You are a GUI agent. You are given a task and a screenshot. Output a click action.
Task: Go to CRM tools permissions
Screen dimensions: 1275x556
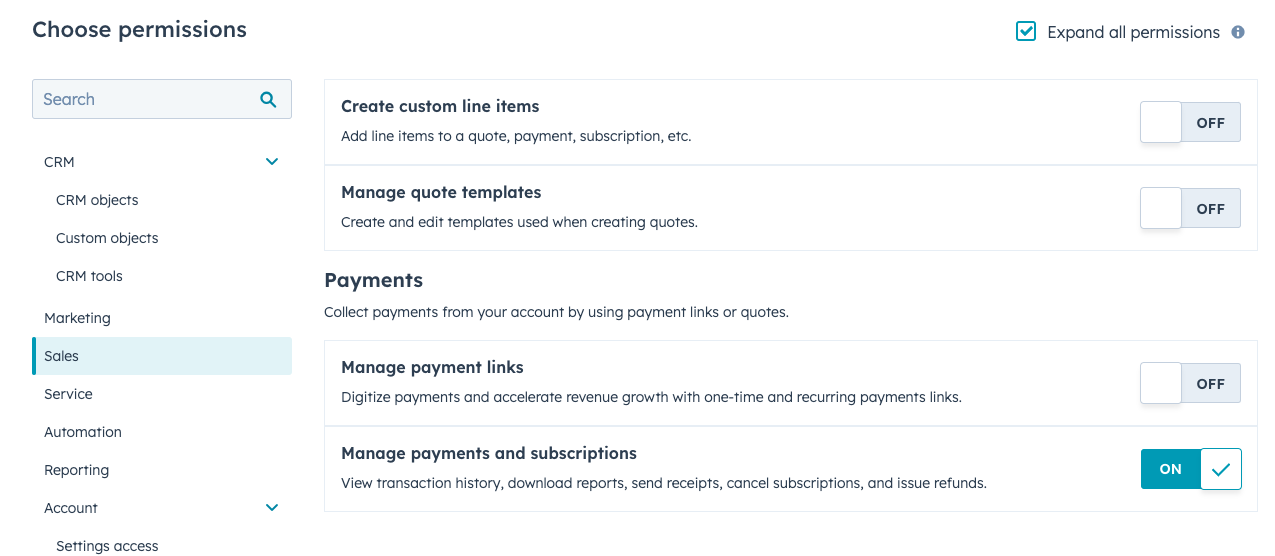click(89, 276)
